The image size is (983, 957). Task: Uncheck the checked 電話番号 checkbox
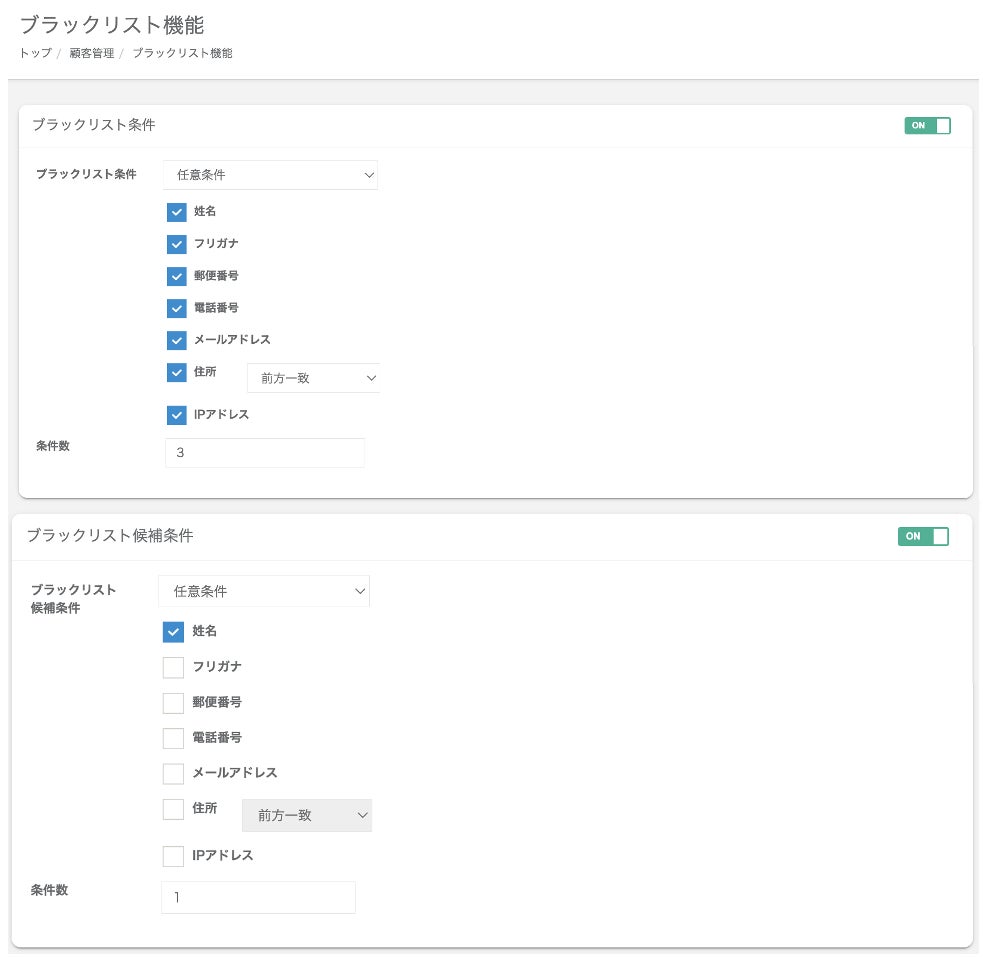point(177,308)
